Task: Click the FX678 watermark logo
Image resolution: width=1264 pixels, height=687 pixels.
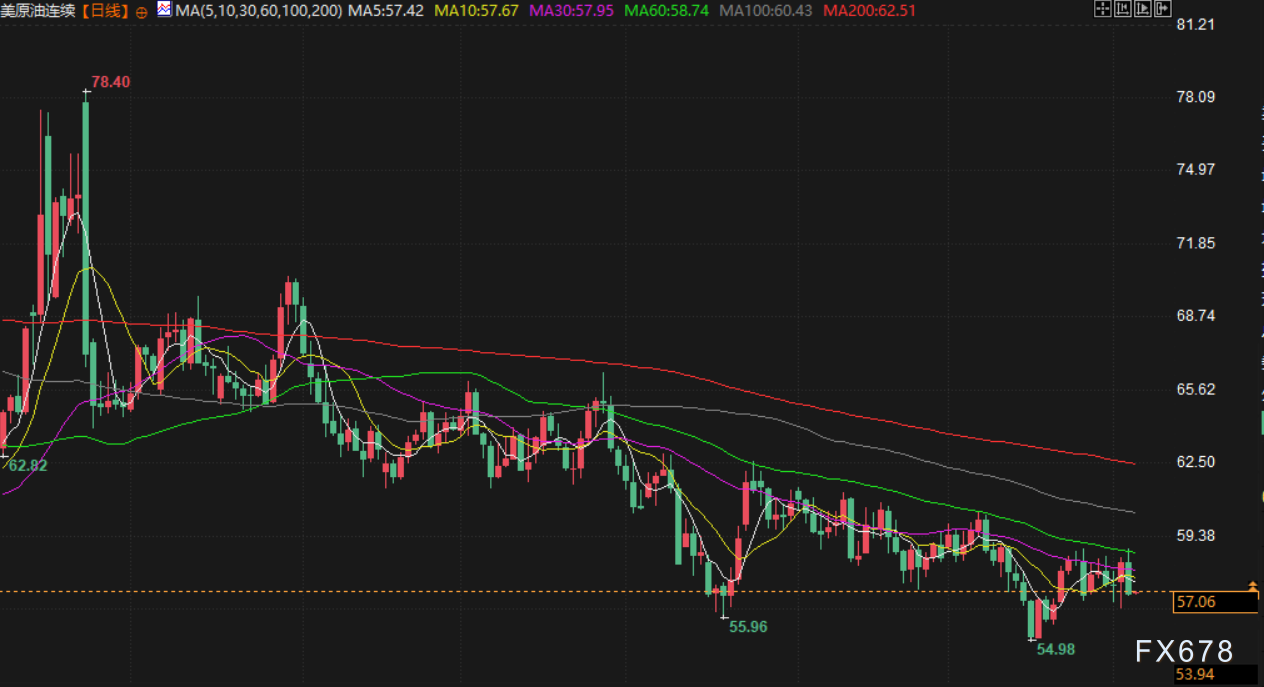Action: pyautogui.click(x=1184, y=652)
